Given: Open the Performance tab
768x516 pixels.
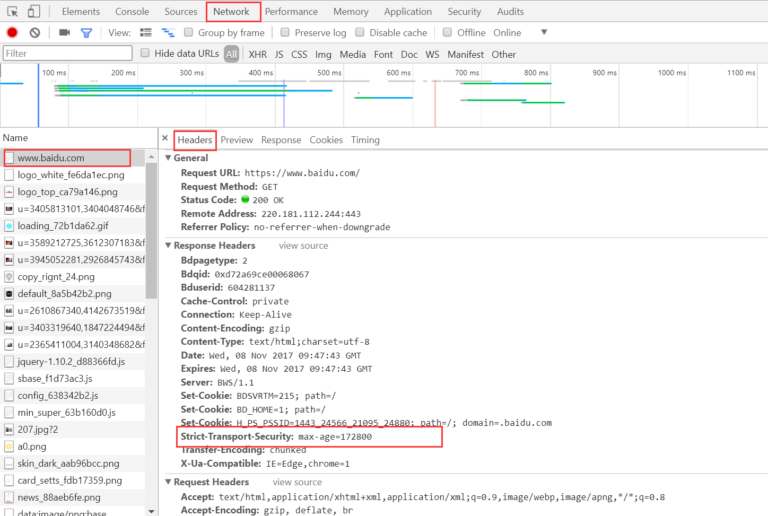Looking at the screenshot, I should [x=291, y=11].
